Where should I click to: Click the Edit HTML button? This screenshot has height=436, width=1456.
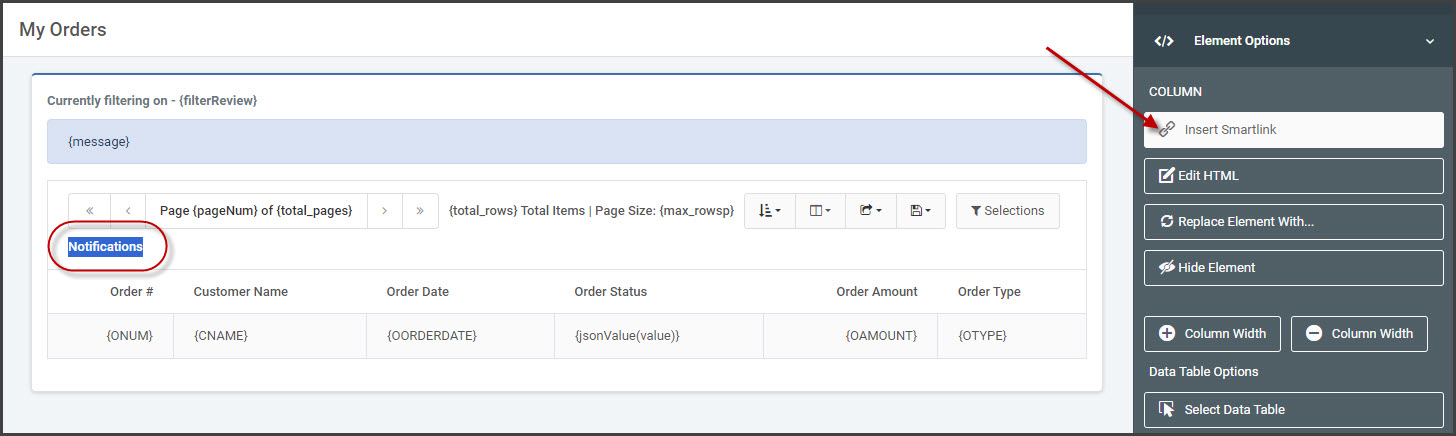tap(1294, 176)
